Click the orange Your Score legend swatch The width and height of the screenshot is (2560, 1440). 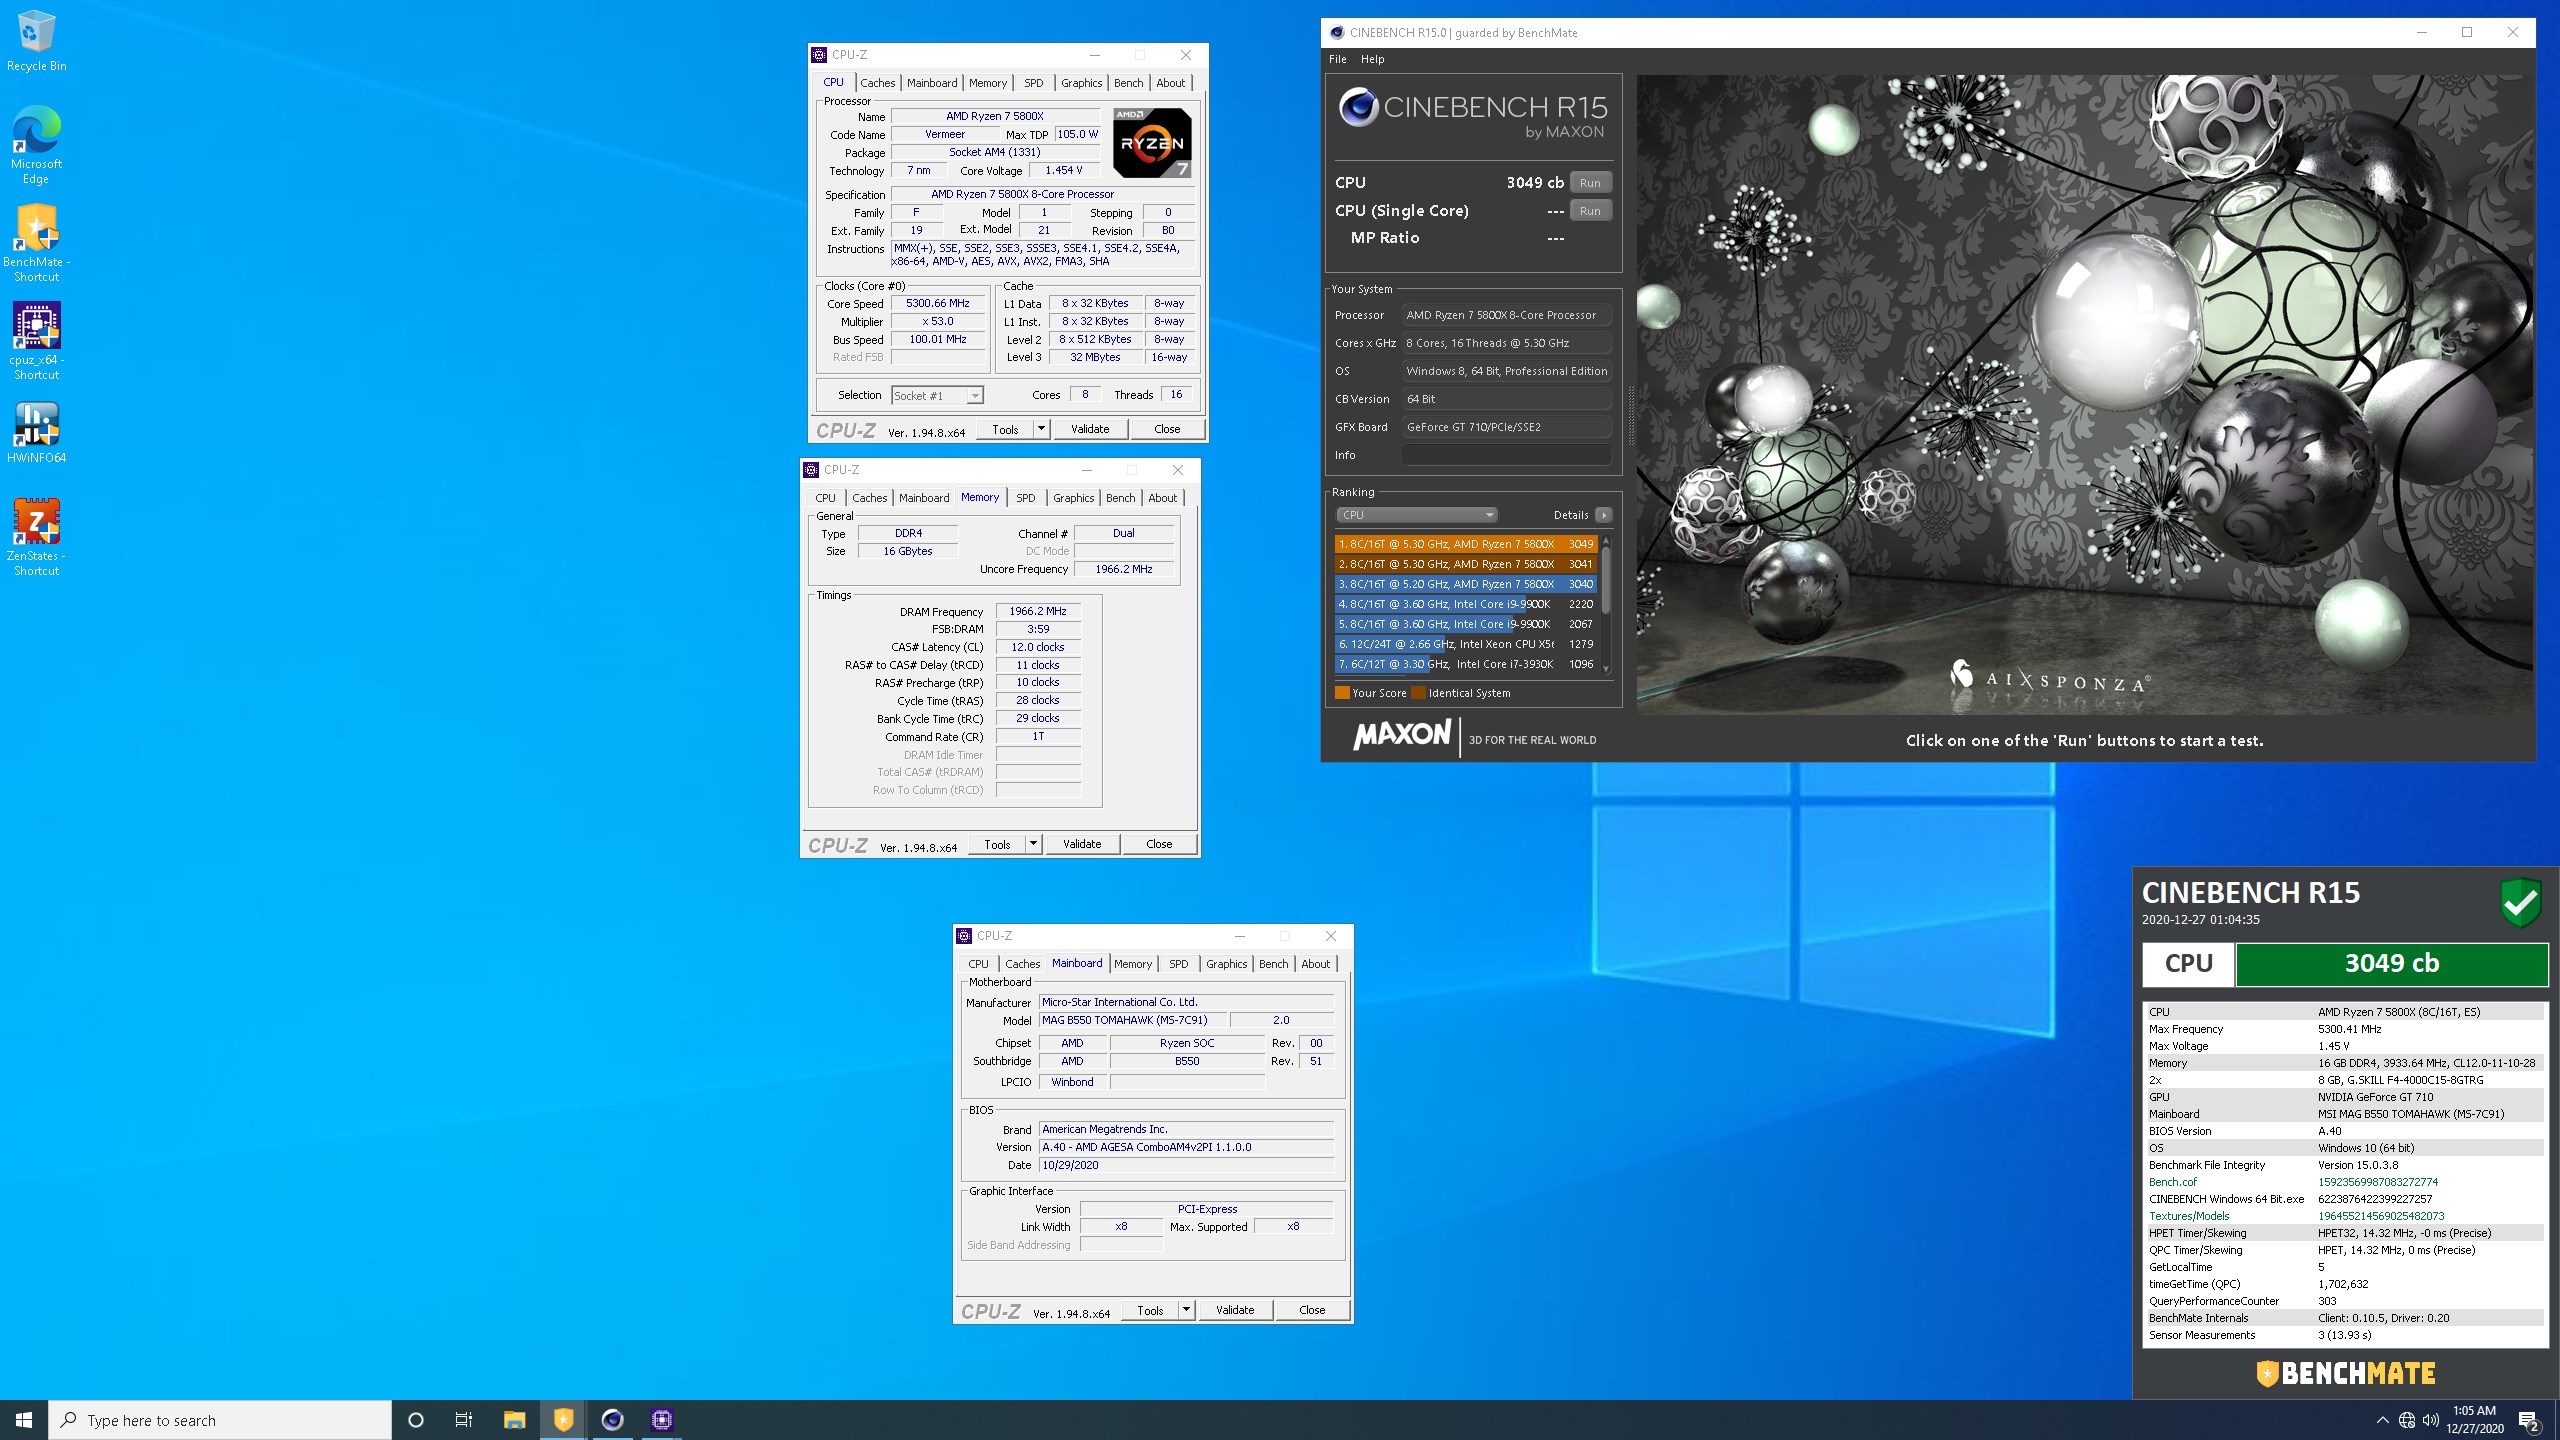(x=1342, y=693)
